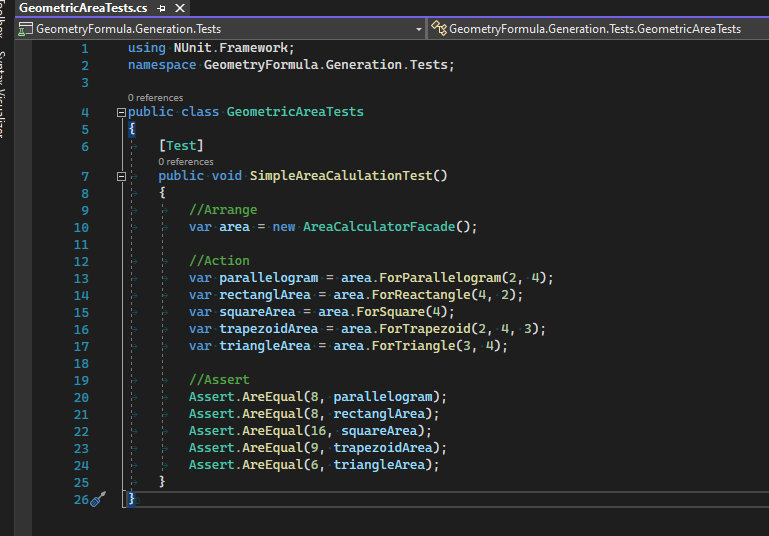The image size is (769, 536).
Task: Collapse the GeometricAreaTests class region
Action: click(x=122, y=112)
